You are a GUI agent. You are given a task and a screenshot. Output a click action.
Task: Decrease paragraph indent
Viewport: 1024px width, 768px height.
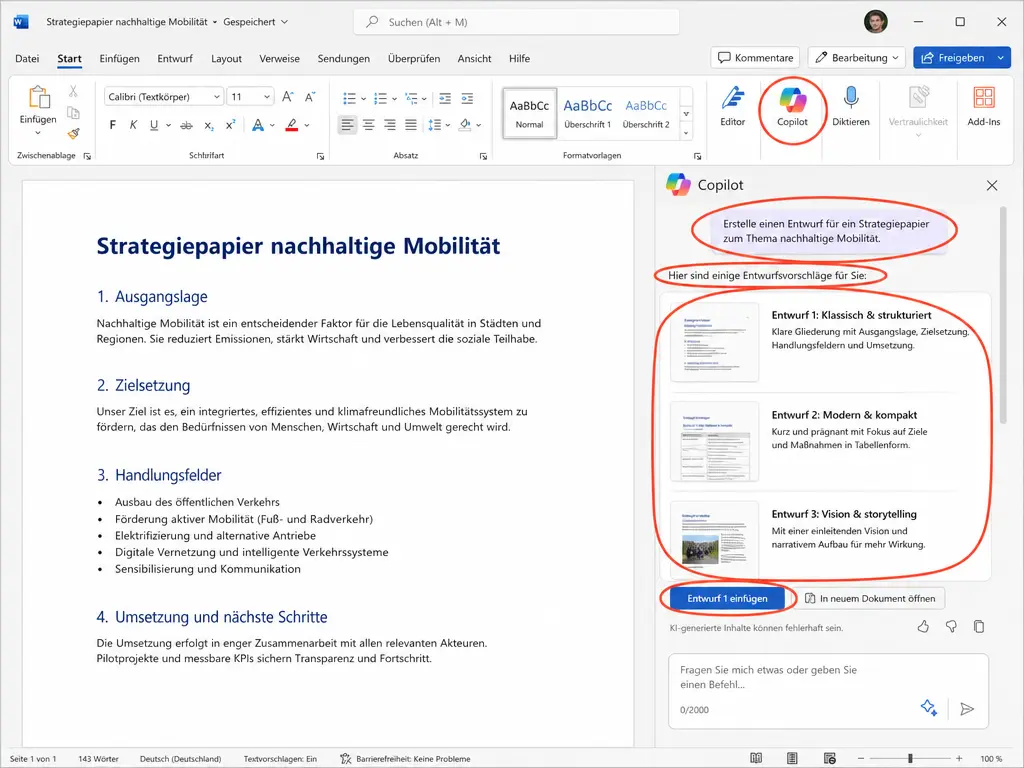pyautogui.click(x=445, y=98)
